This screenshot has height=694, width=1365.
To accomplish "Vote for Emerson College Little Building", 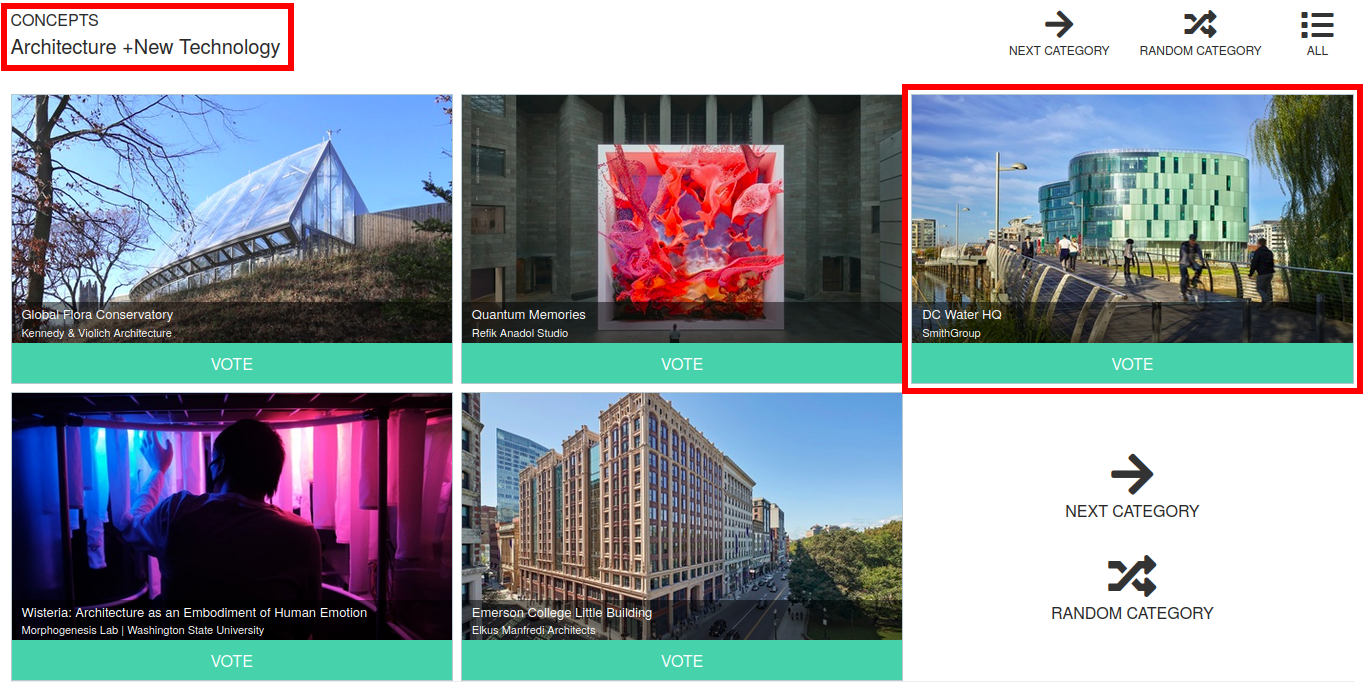I will 682,661.
